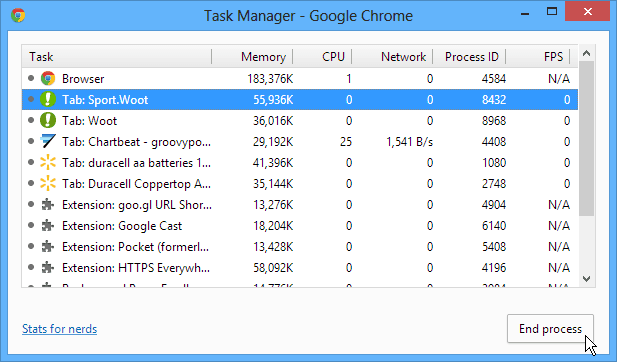
Task: Click the 35,144K memory value
Action: point(273,184)
